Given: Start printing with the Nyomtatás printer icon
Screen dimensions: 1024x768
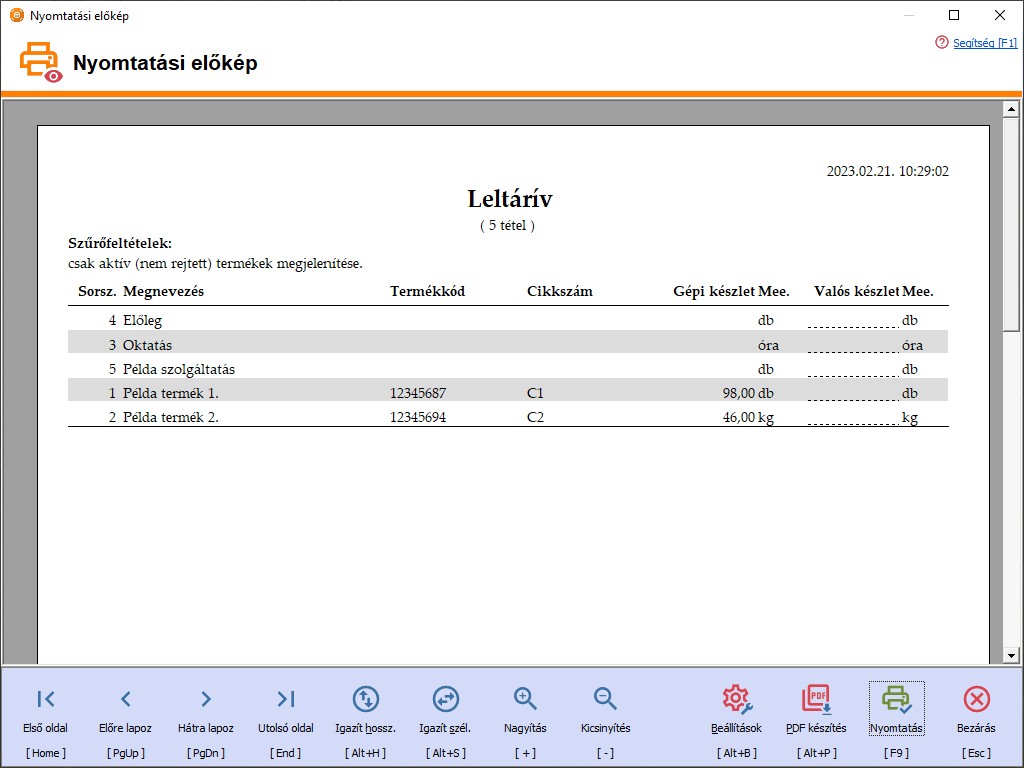Looking at the screenshot, I should 895,699.
